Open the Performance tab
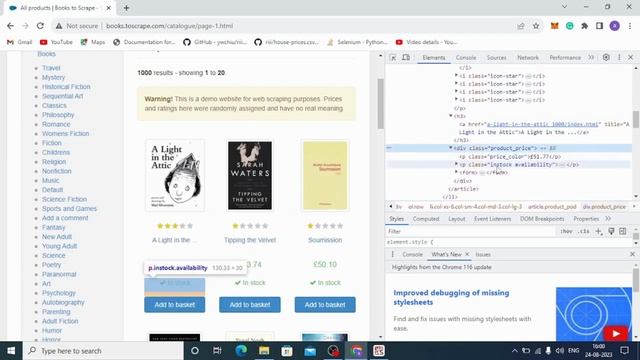 pos(565,58)
